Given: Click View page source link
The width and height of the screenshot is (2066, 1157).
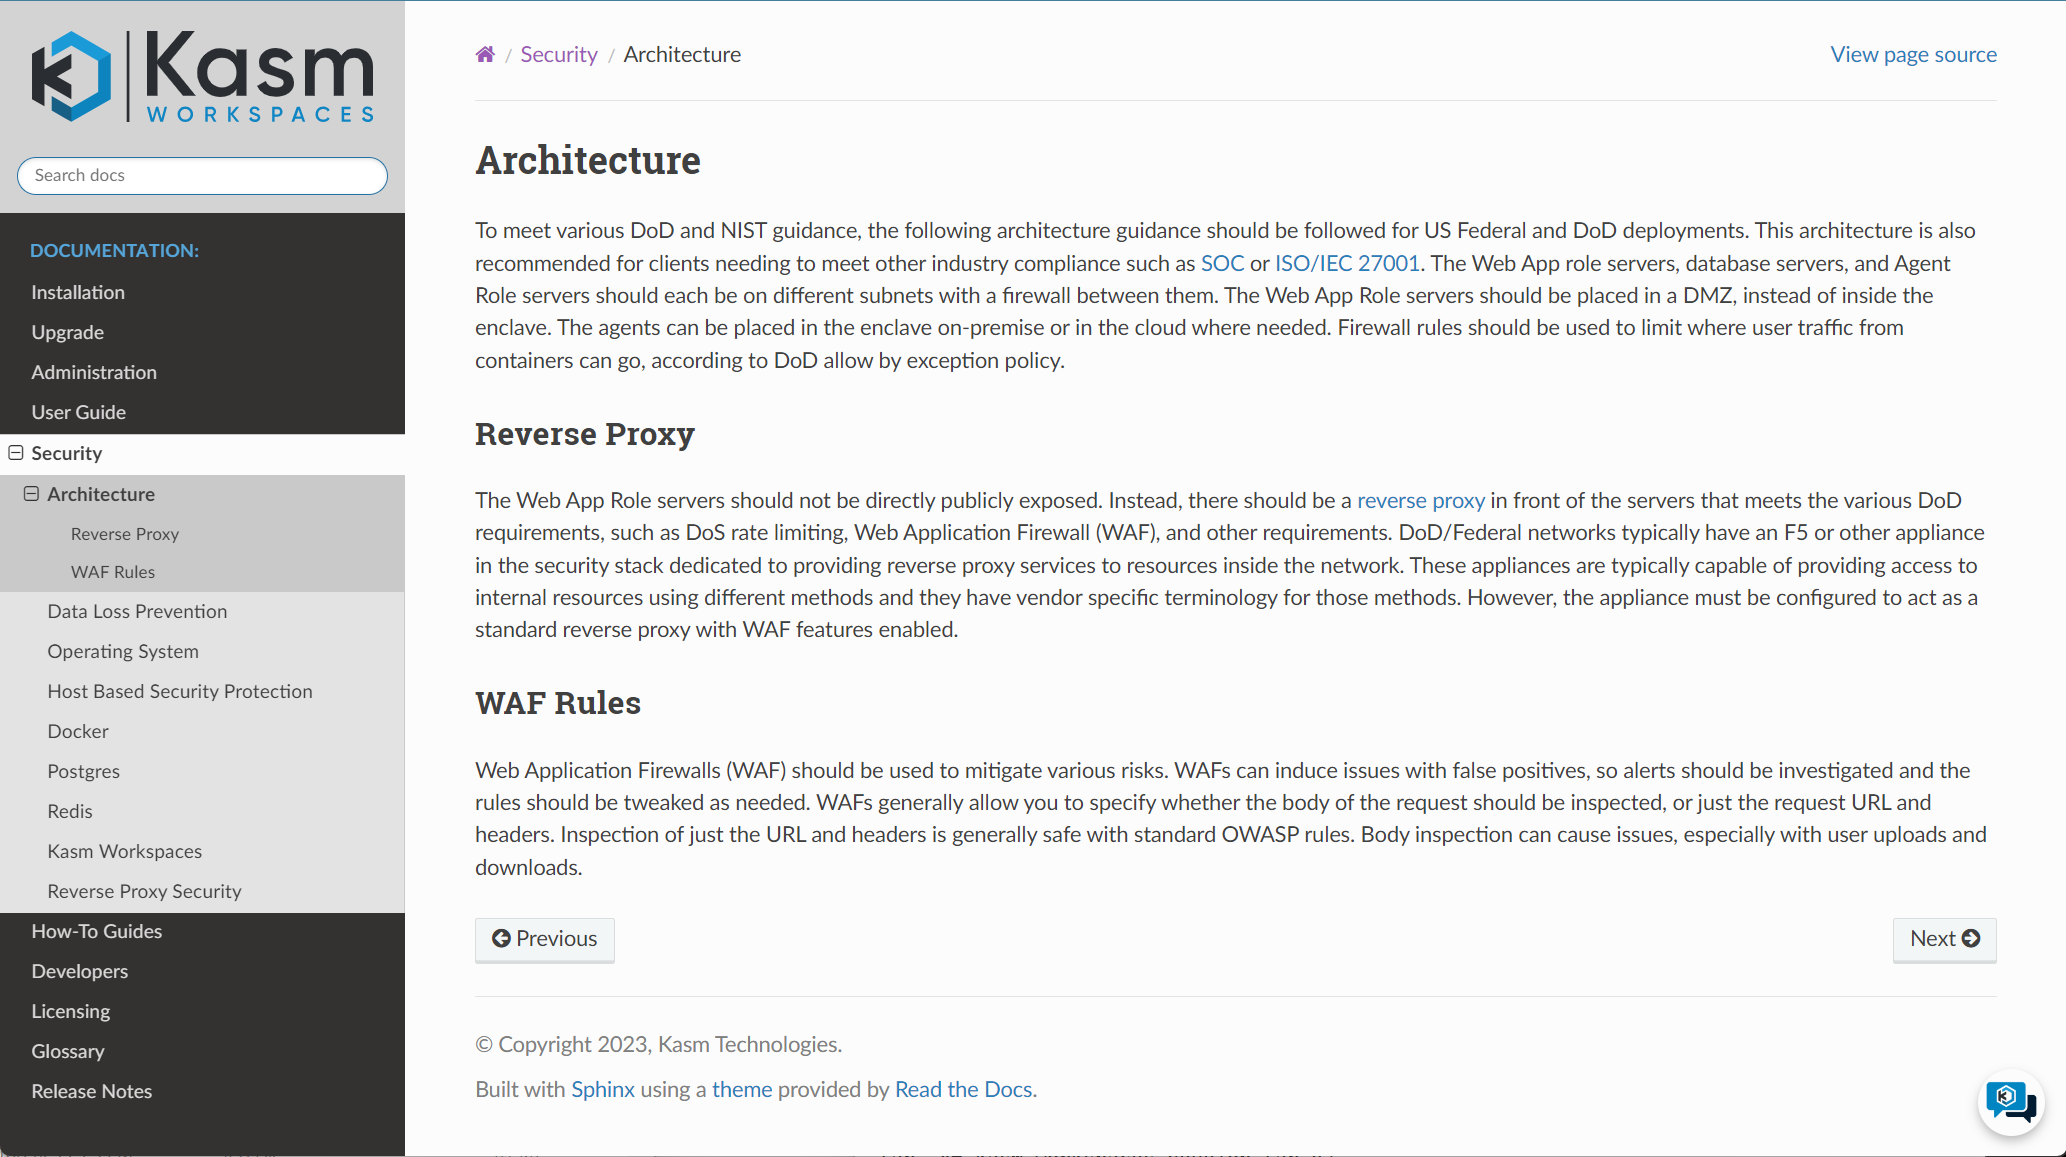Looking at the screenshot, I should [x=1913, y=55].
